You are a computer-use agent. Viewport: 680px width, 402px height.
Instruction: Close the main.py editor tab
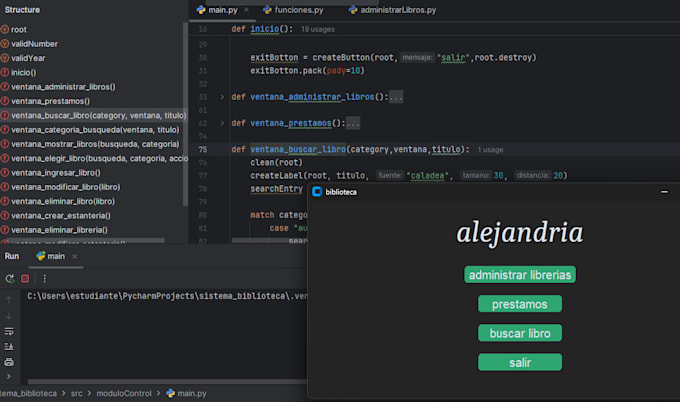pyautogui.click(x=246, y=10)
